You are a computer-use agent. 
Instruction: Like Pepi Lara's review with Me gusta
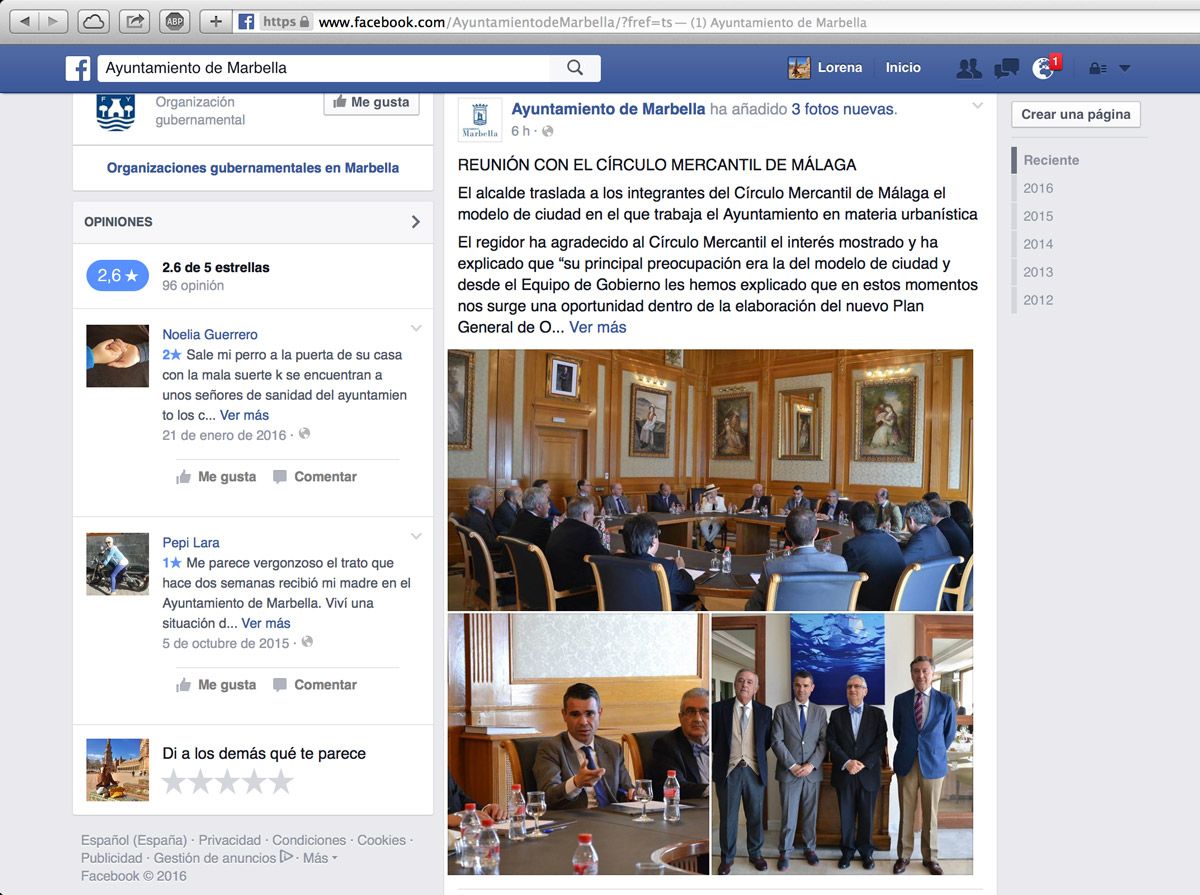point(216,685)
